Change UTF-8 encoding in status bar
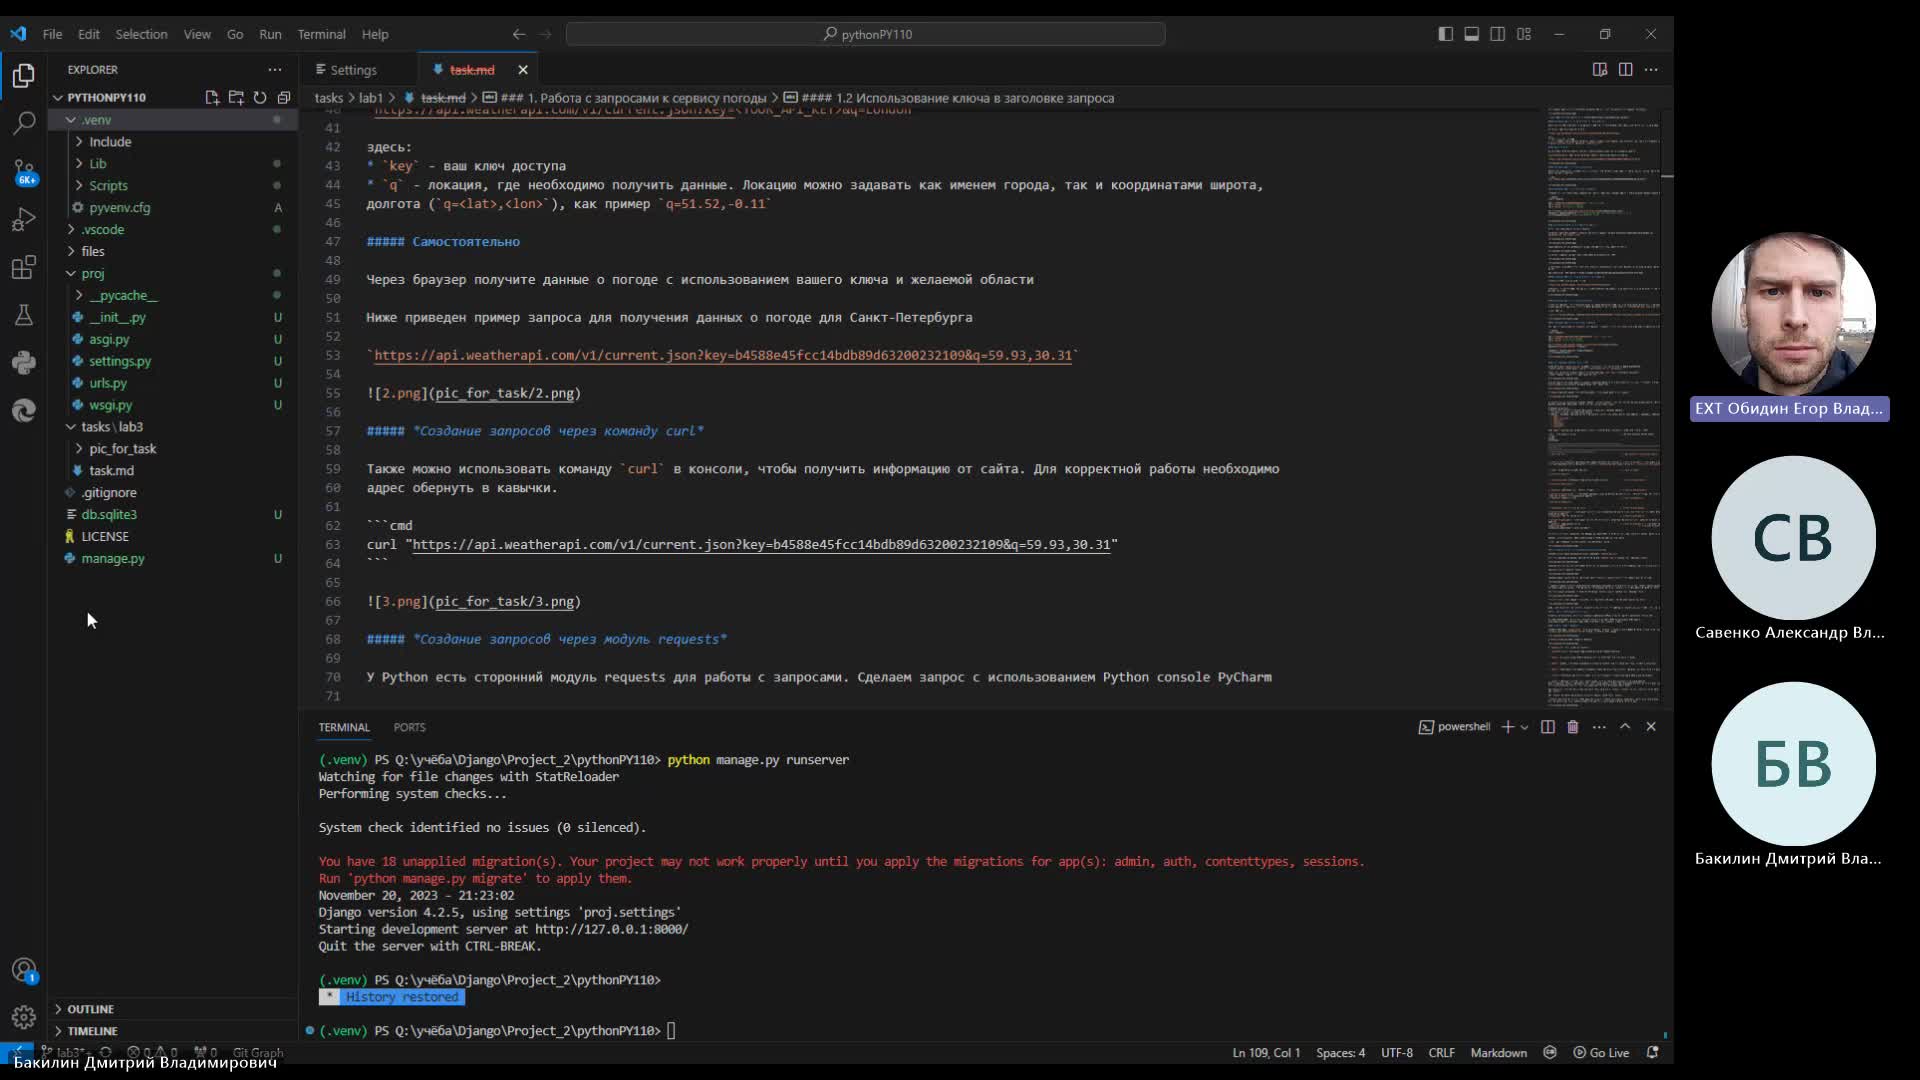The height and width of the screenshot is (1080, 1920). click(x=1396, y=1052)
